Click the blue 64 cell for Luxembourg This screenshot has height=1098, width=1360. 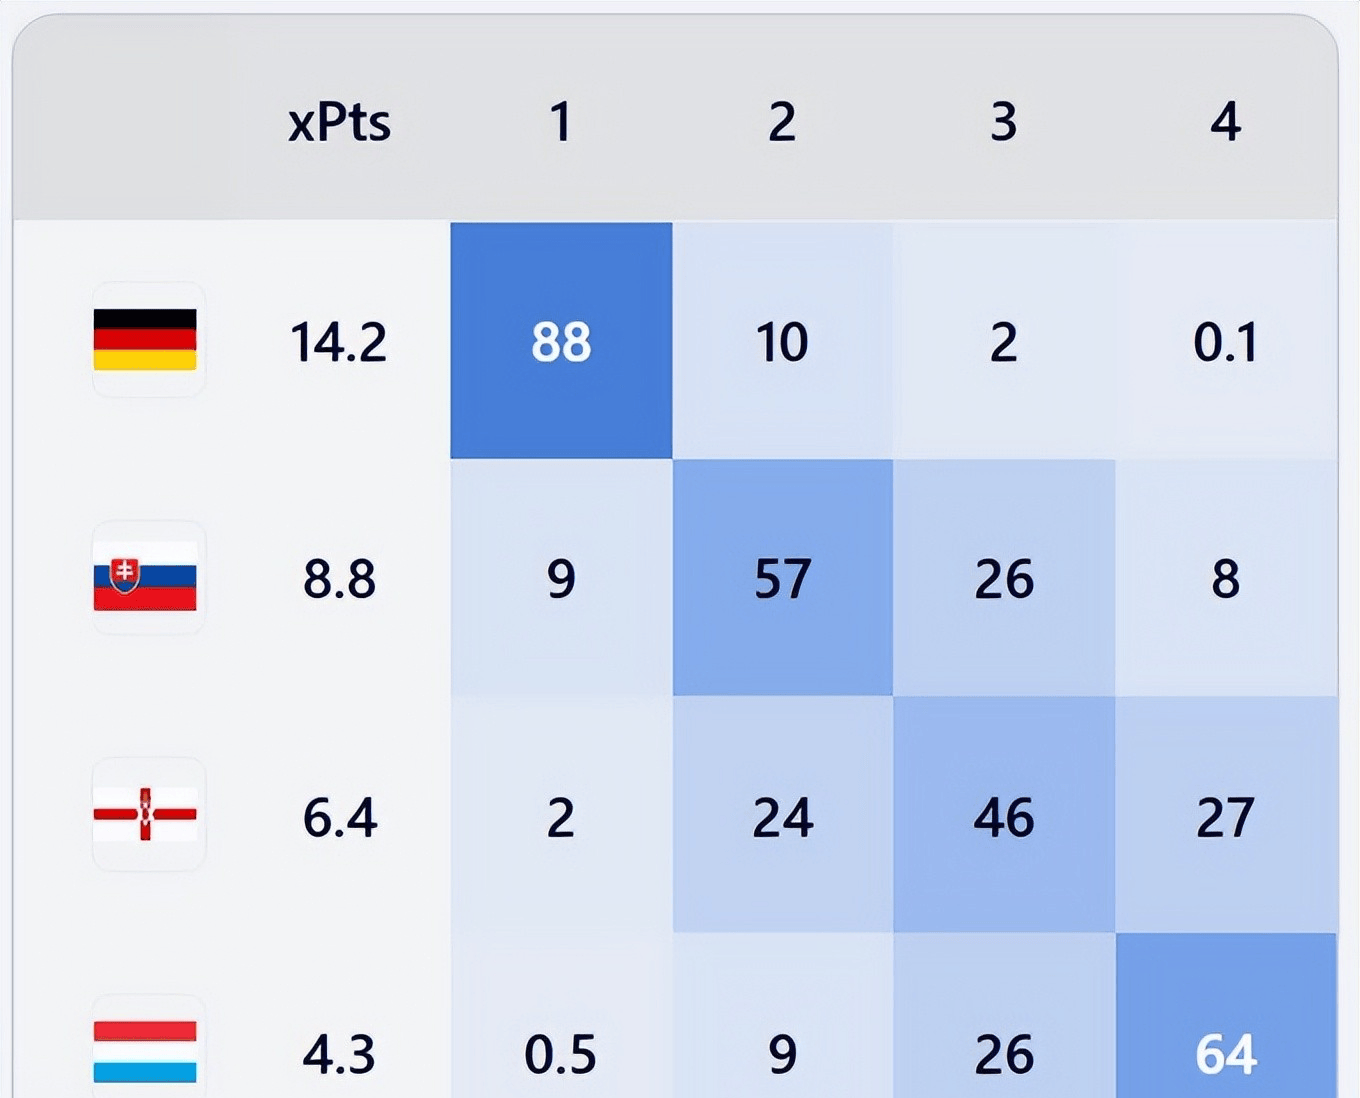tap(1226, 1053)
